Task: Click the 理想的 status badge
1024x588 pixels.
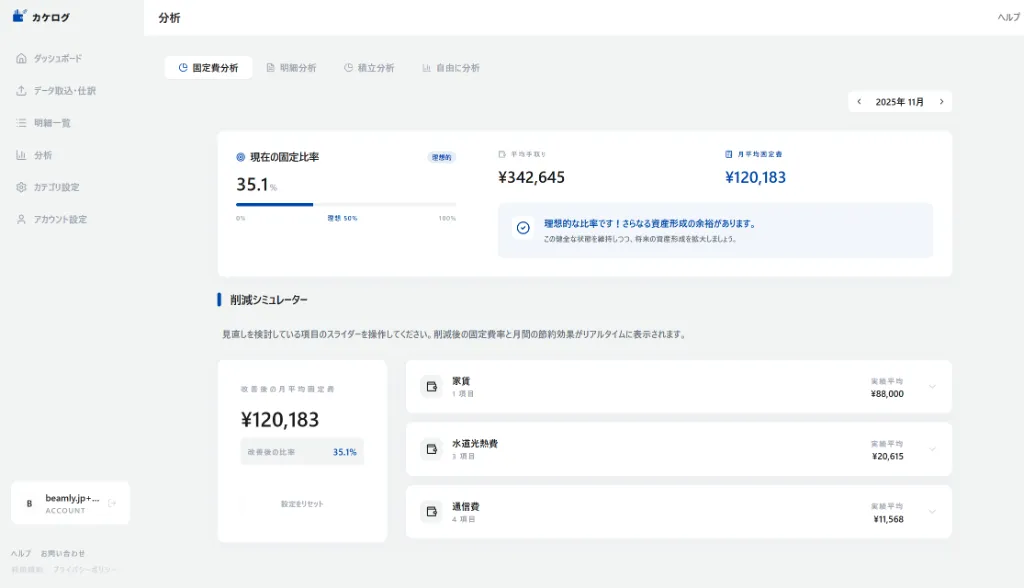Action: click(441, 157)
